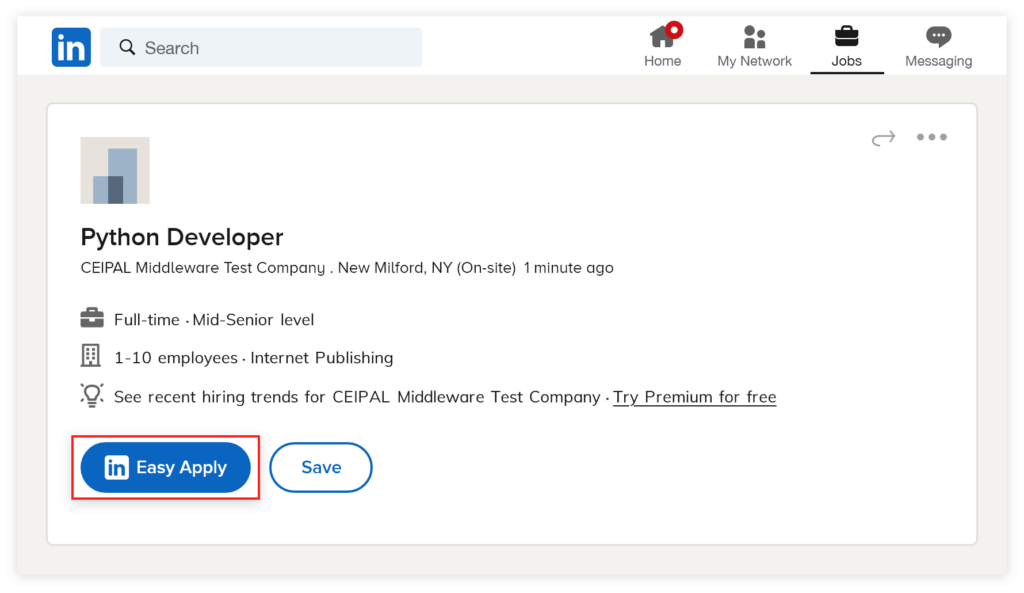
Task: Click the company logo thumbnail
Action: [x=115, y=170]
